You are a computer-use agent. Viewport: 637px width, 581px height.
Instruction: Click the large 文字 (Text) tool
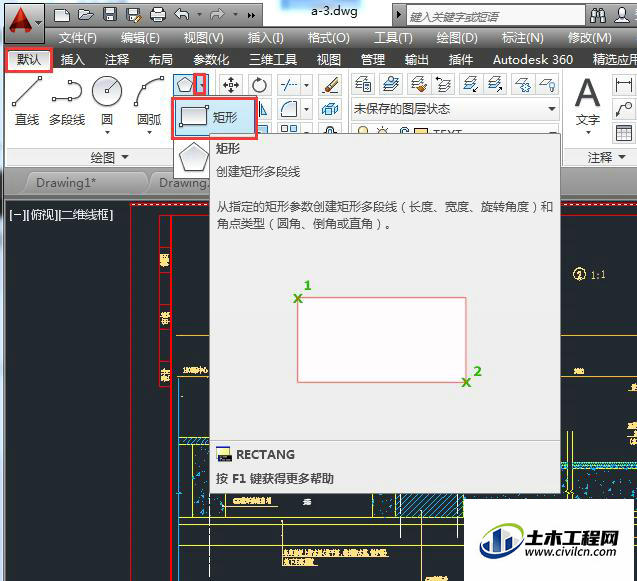coord(587,102)
